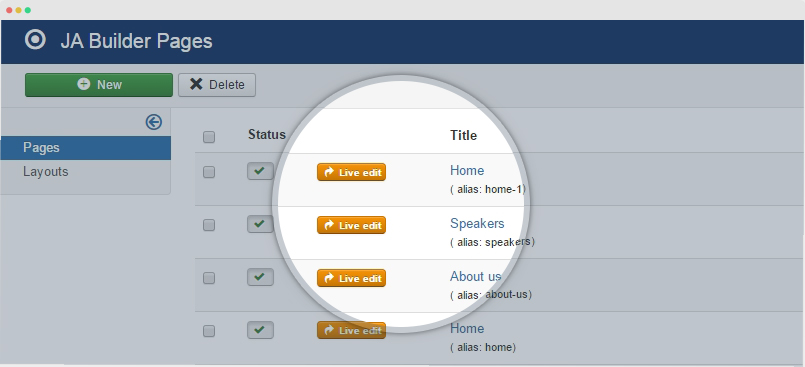Open the Speakers page title link
805x367 pixels.
477,224
